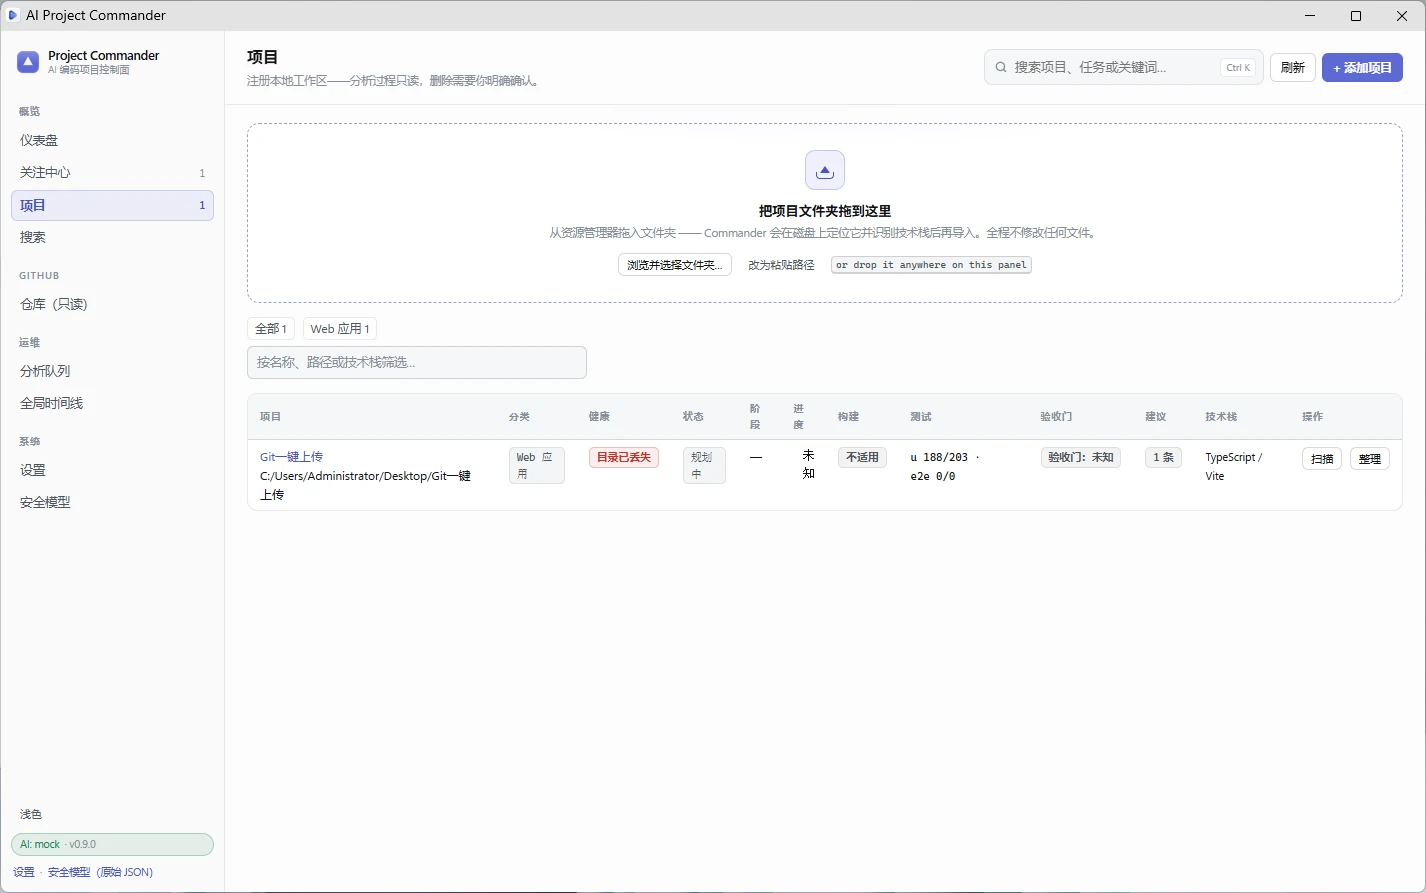Click 浏览并选择文件夹… button
Viewport: 1426px width, 893px height.
click(675, 265)
